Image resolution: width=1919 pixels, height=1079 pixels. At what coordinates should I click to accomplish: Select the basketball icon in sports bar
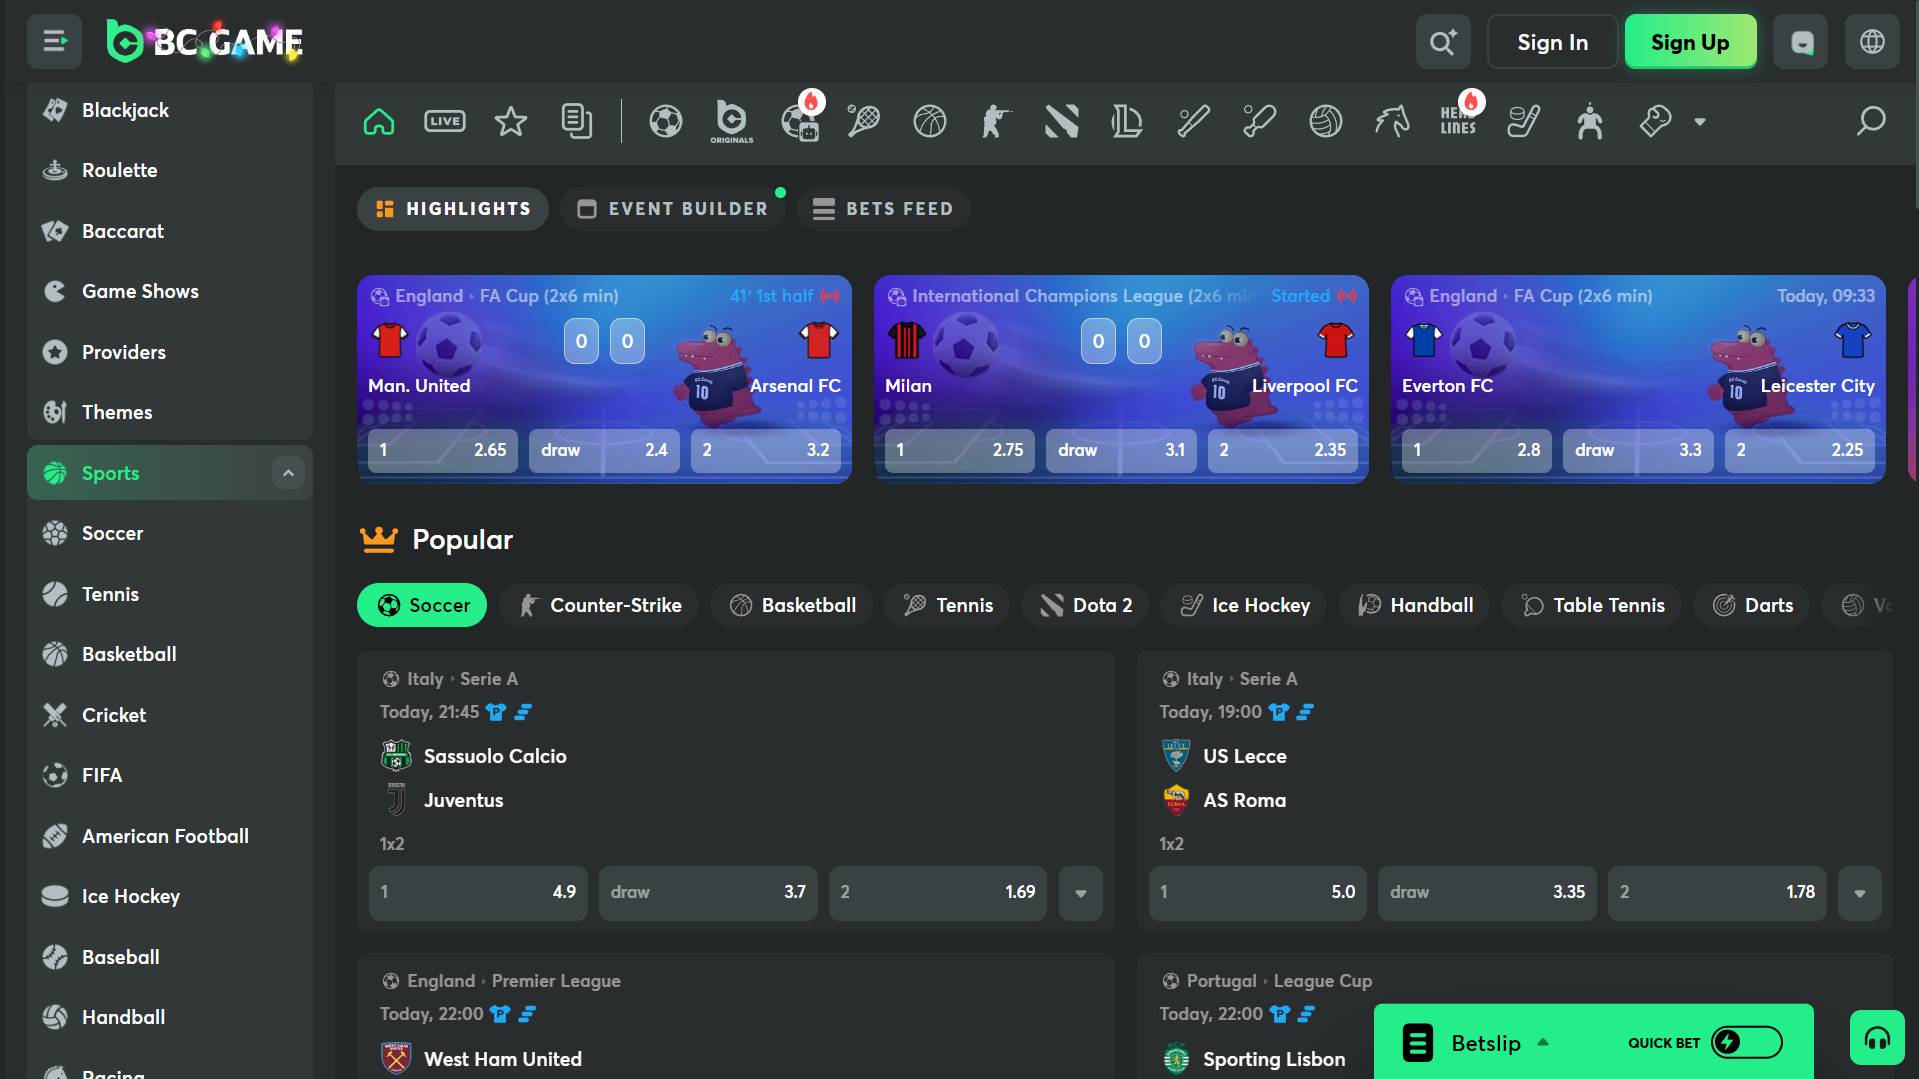pos(929,122)
